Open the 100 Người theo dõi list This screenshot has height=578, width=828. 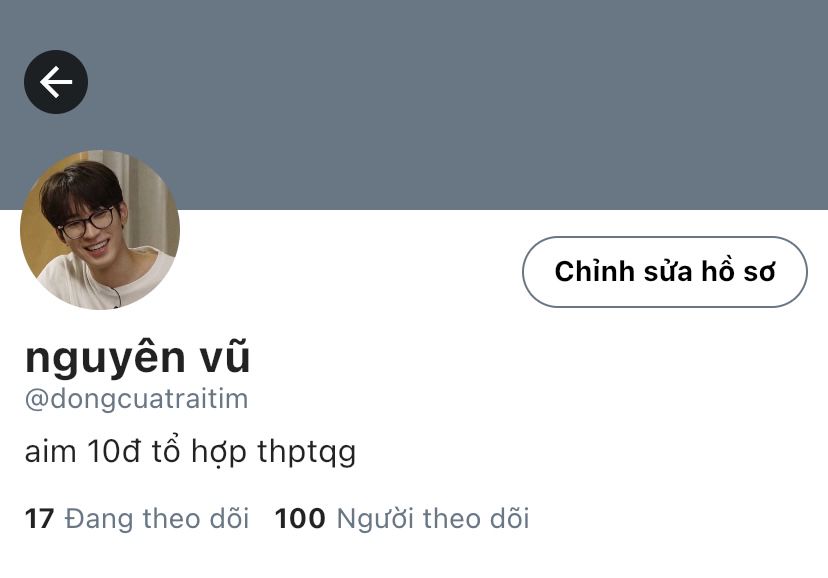tap(402, 518)
